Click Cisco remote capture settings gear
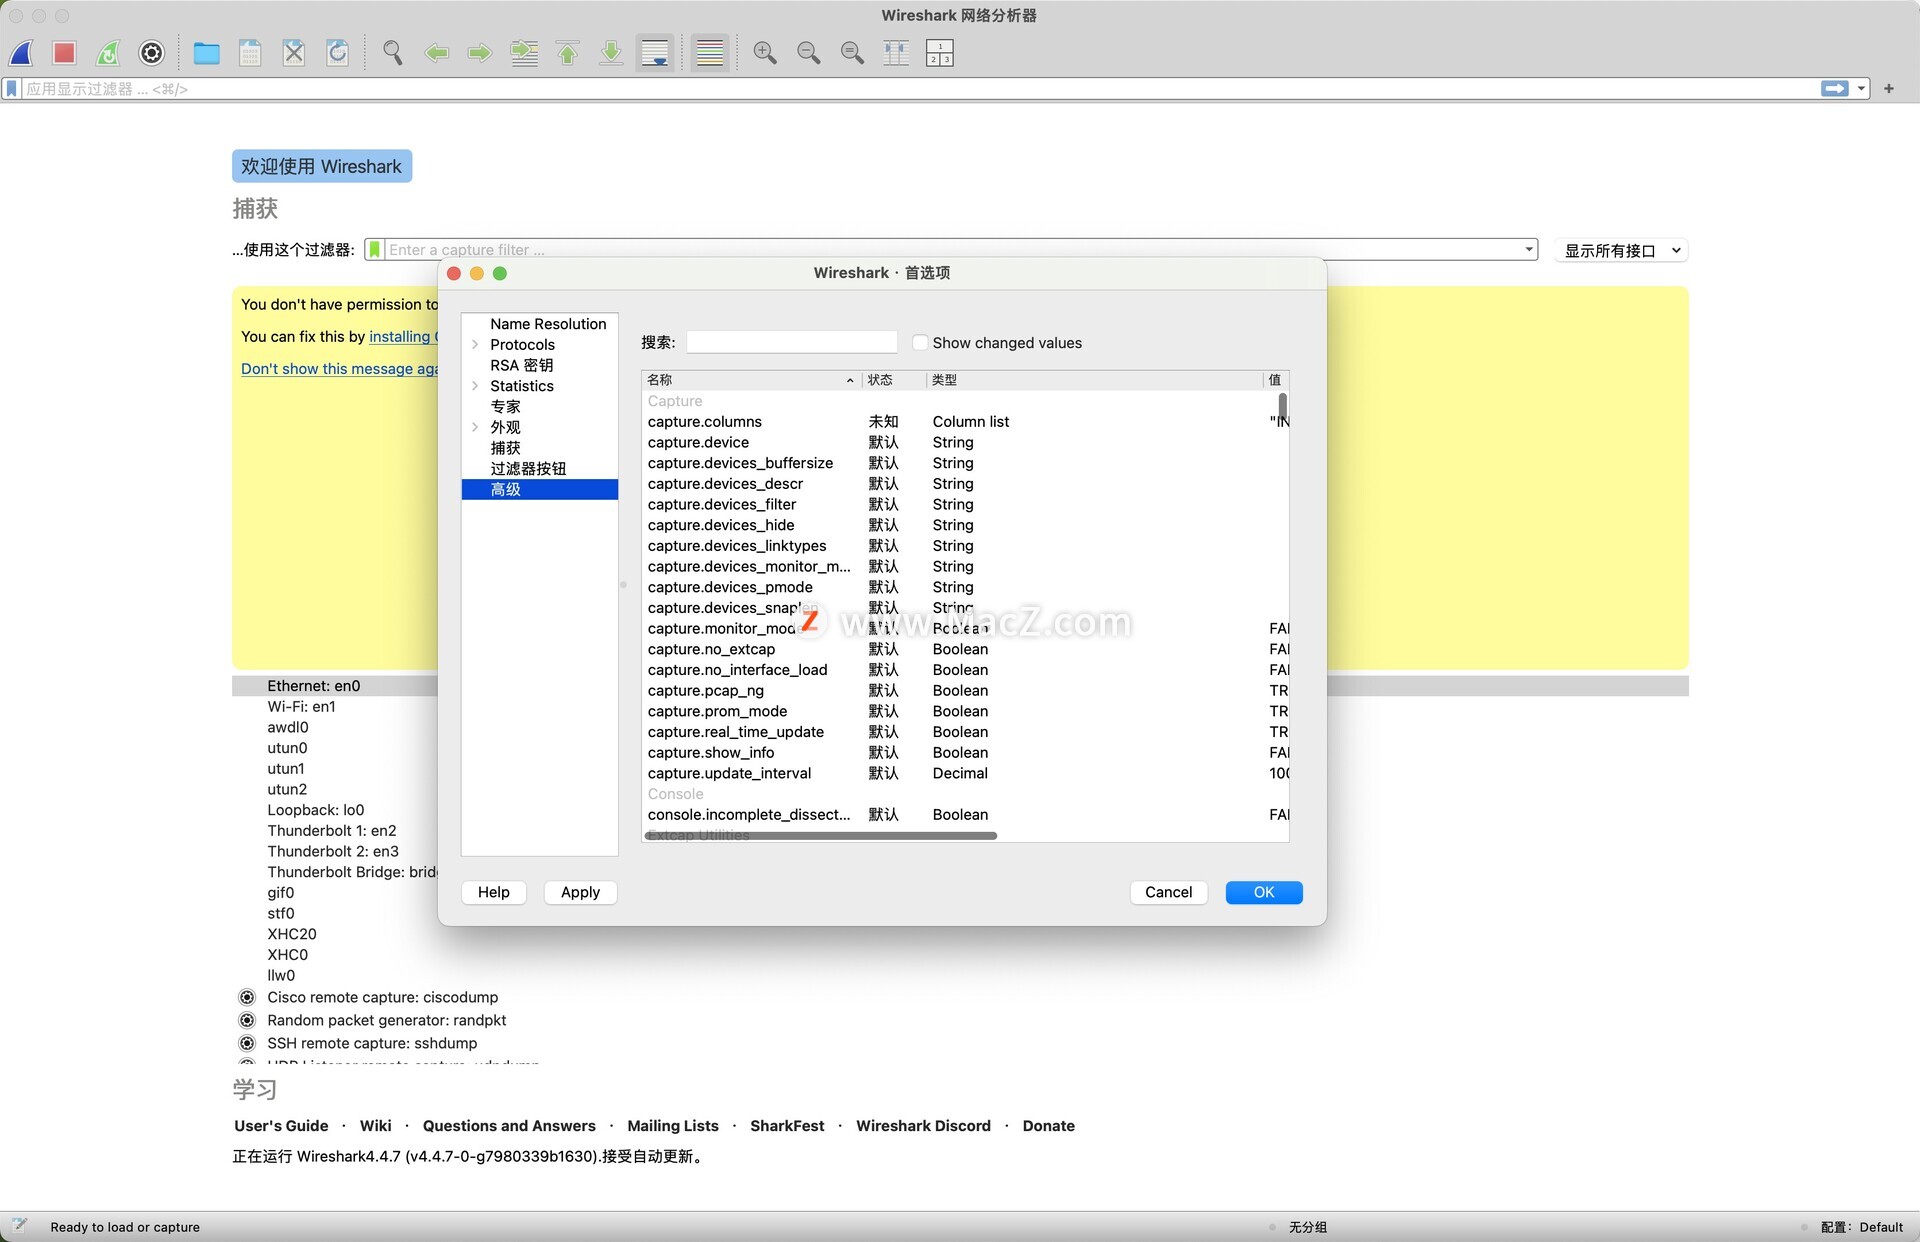The image size is (1920, 1242). click(247, 997)
